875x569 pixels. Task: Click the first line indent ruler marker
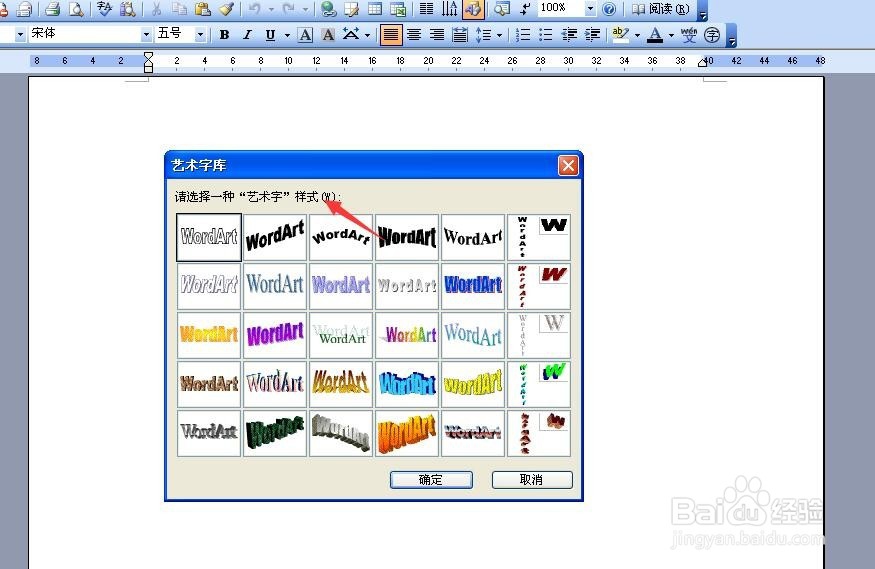click(x=148, y=56)
